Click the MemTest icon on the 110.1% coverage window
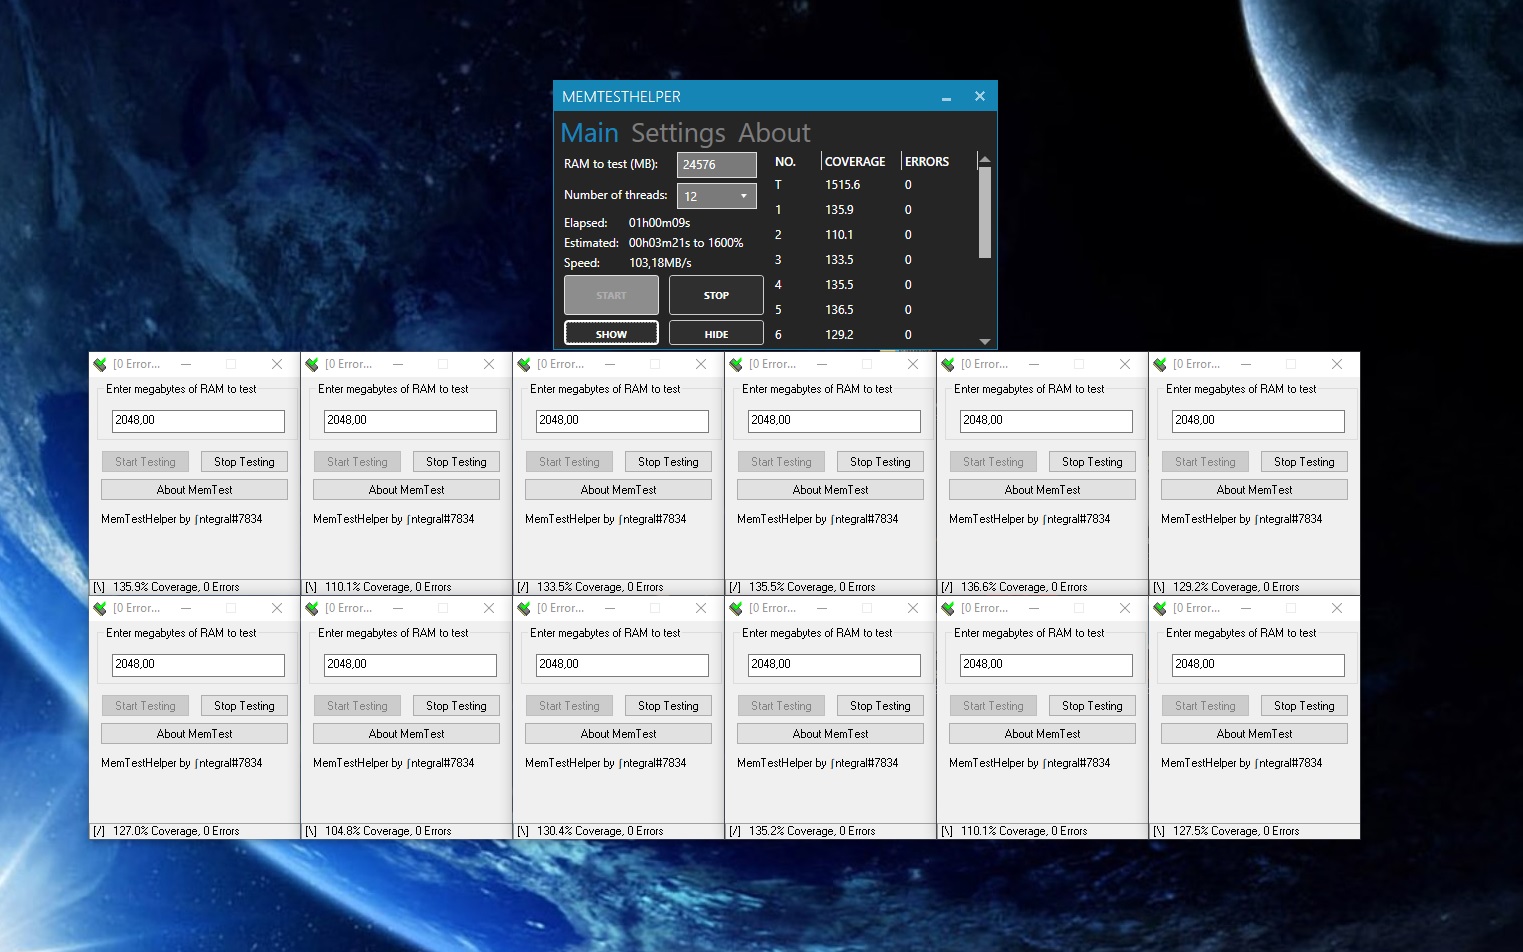The height and width of the screenshot is (952, 1523). [x=312, y=364]
